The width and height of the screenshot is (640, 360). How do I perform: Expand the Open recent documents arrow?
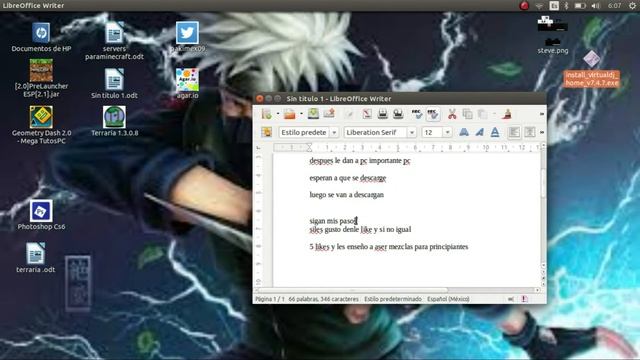[x=301, y=114]
